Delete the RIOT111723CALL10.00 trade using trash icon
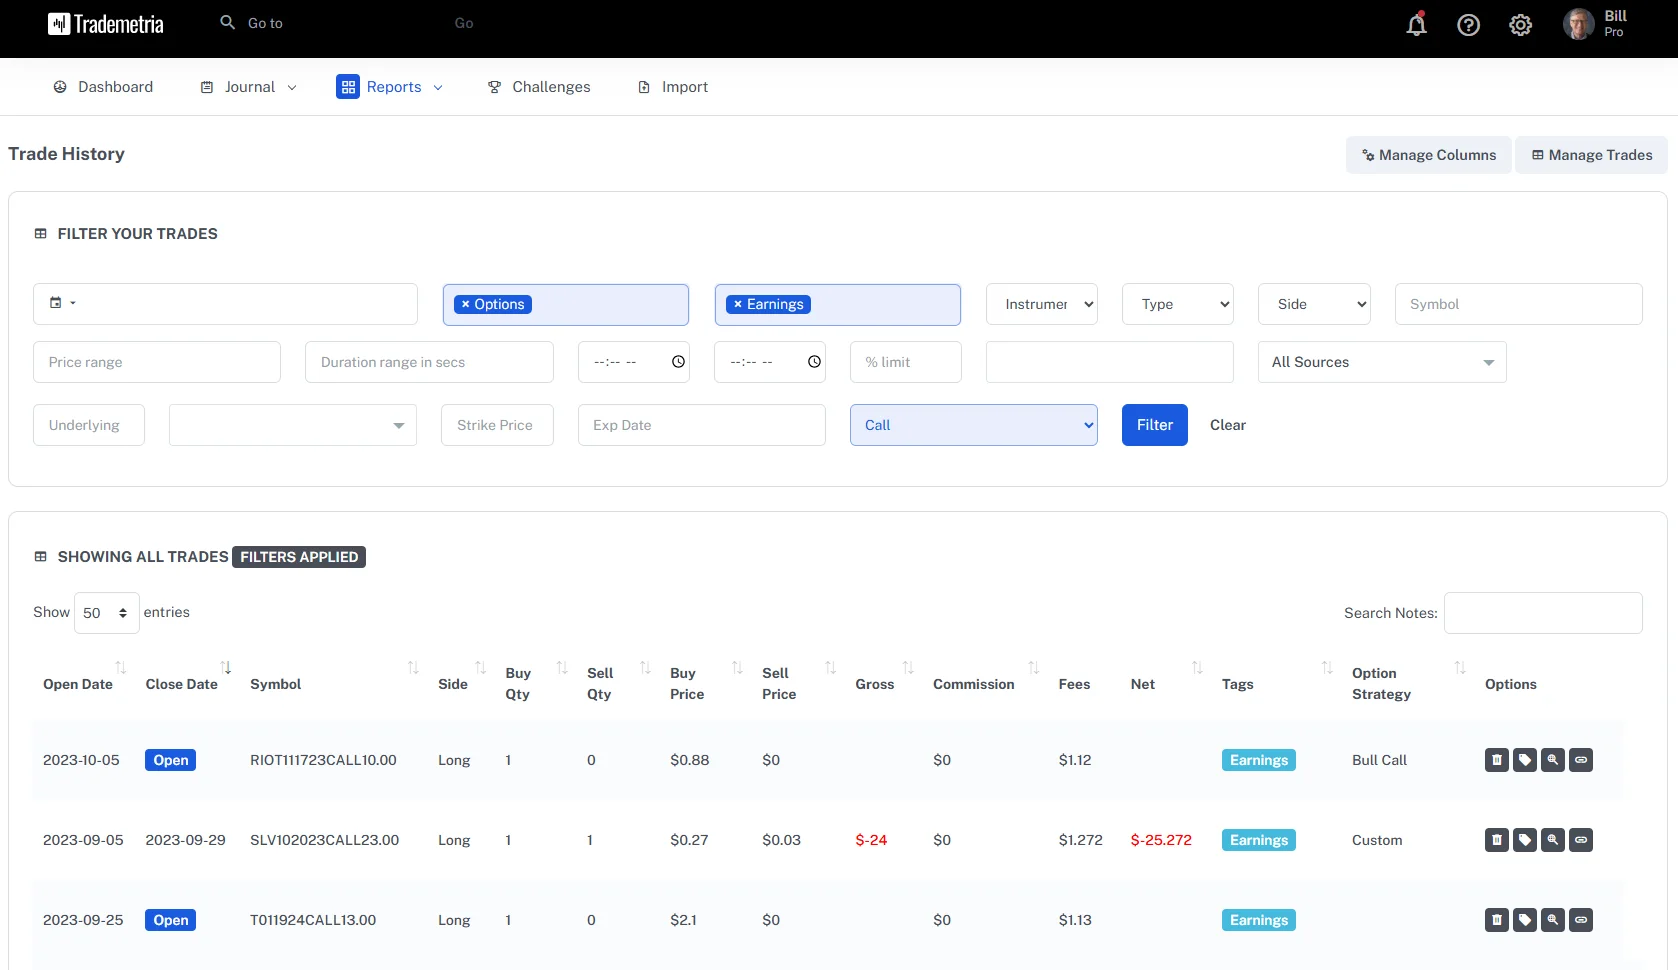The image size is (1678, 970). click(x=1496, y=760)
